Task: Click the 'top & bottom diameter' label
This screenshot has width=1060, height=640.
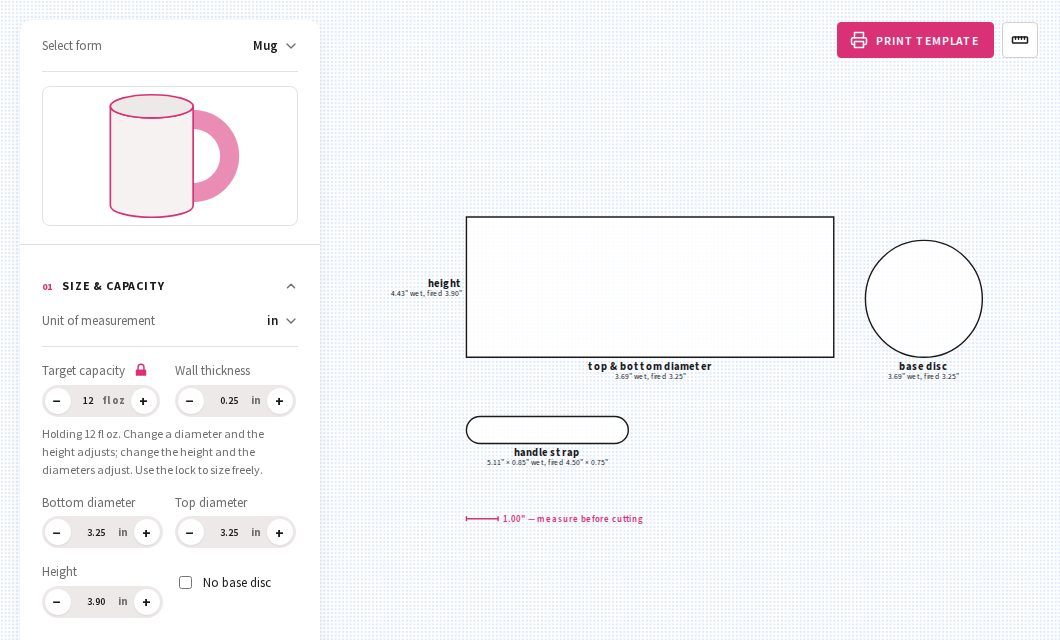Action: click(x=650, y=366)
